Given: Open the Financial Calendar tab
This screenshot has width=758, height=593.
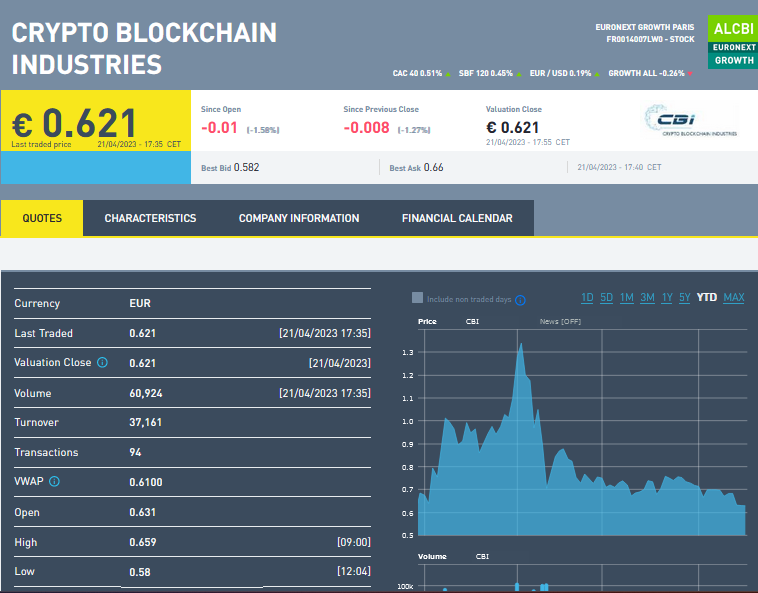Looking at the screenshot, I should point(457,218).
